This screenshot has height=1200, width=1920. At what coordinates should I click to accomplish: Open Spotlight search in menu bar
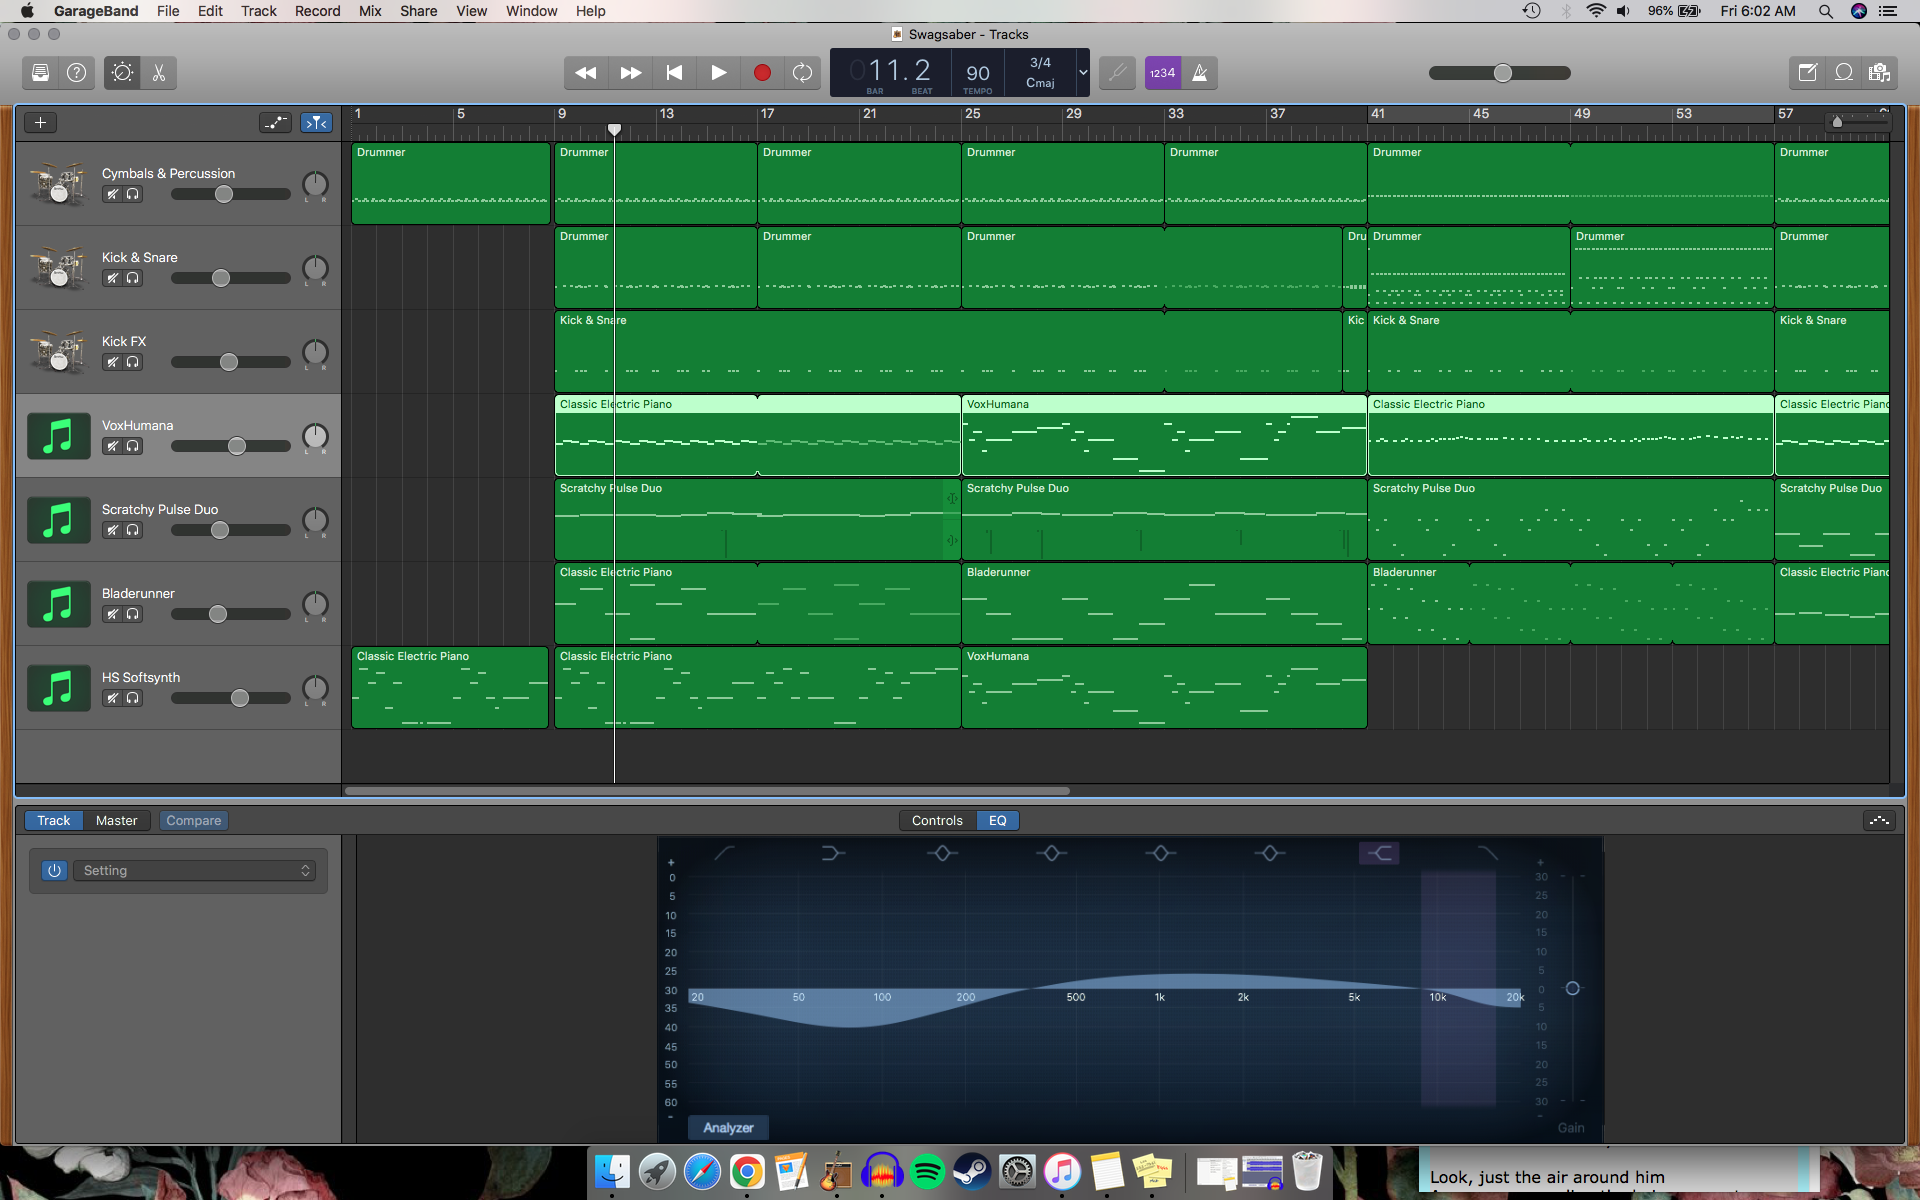point(1825,11)
